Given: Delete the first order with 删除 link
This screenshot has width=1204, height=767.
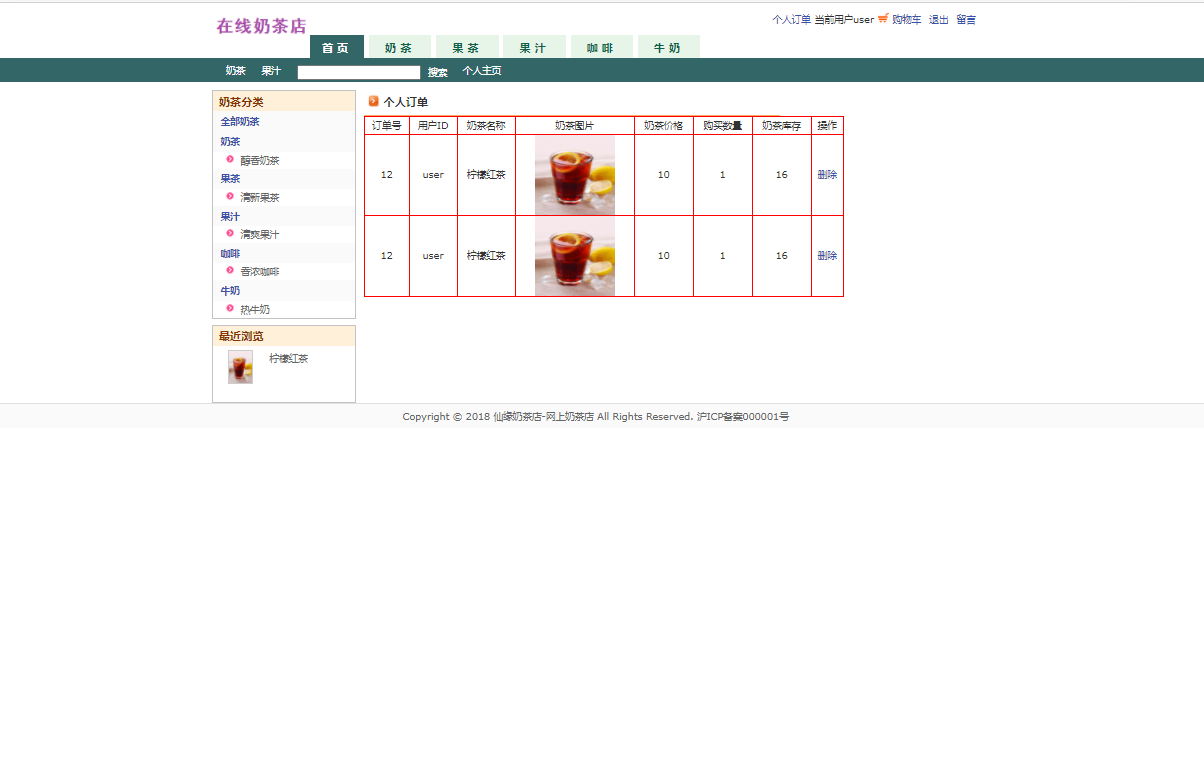Looking at the screenshot, I should [827, 173].
